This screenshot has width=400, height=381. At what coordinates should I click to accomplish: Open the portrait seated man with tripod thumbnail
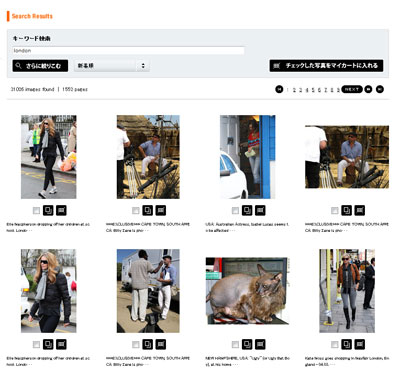pos(148,157)
